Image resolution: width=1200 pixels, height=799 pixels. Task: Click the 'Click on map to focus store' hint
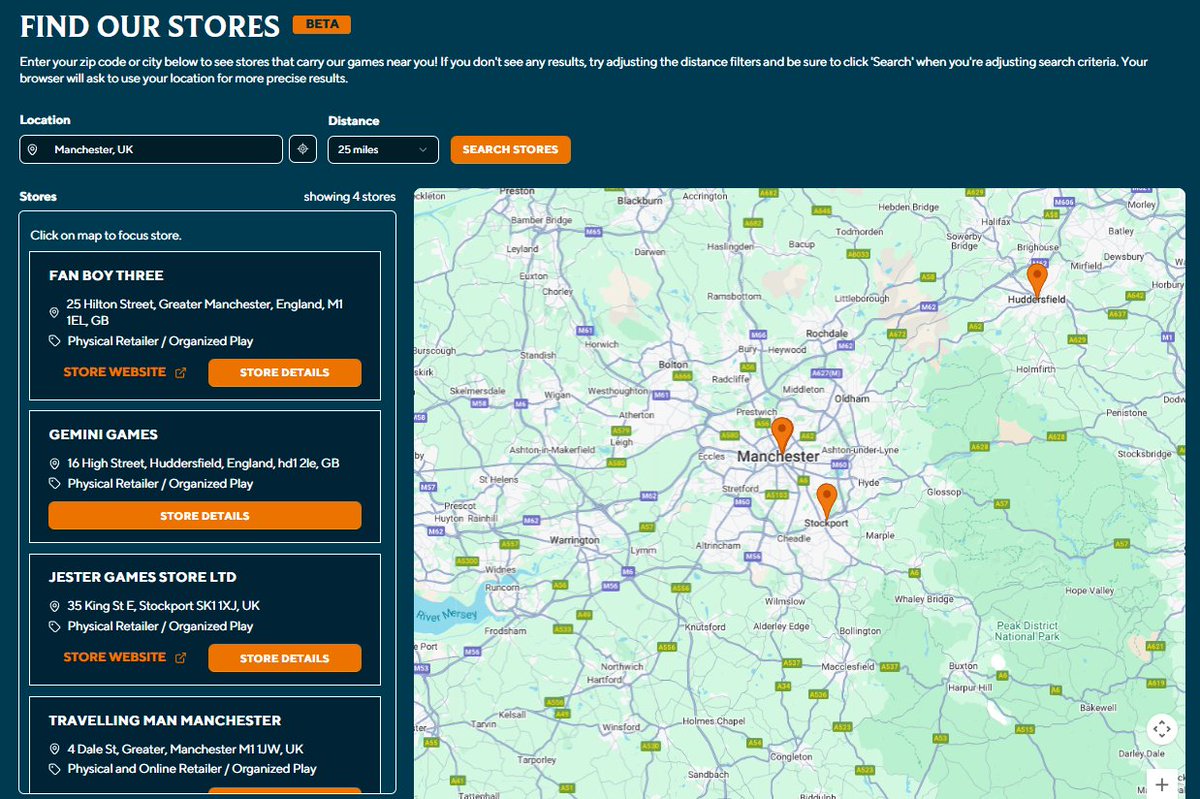coord(106,236)
